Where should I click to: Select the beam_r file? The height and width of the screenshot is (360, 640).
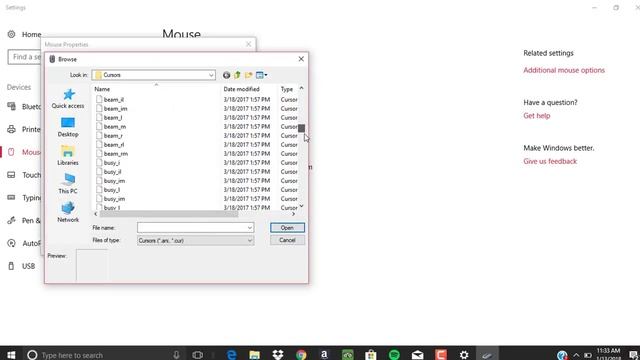click(113, 136)
